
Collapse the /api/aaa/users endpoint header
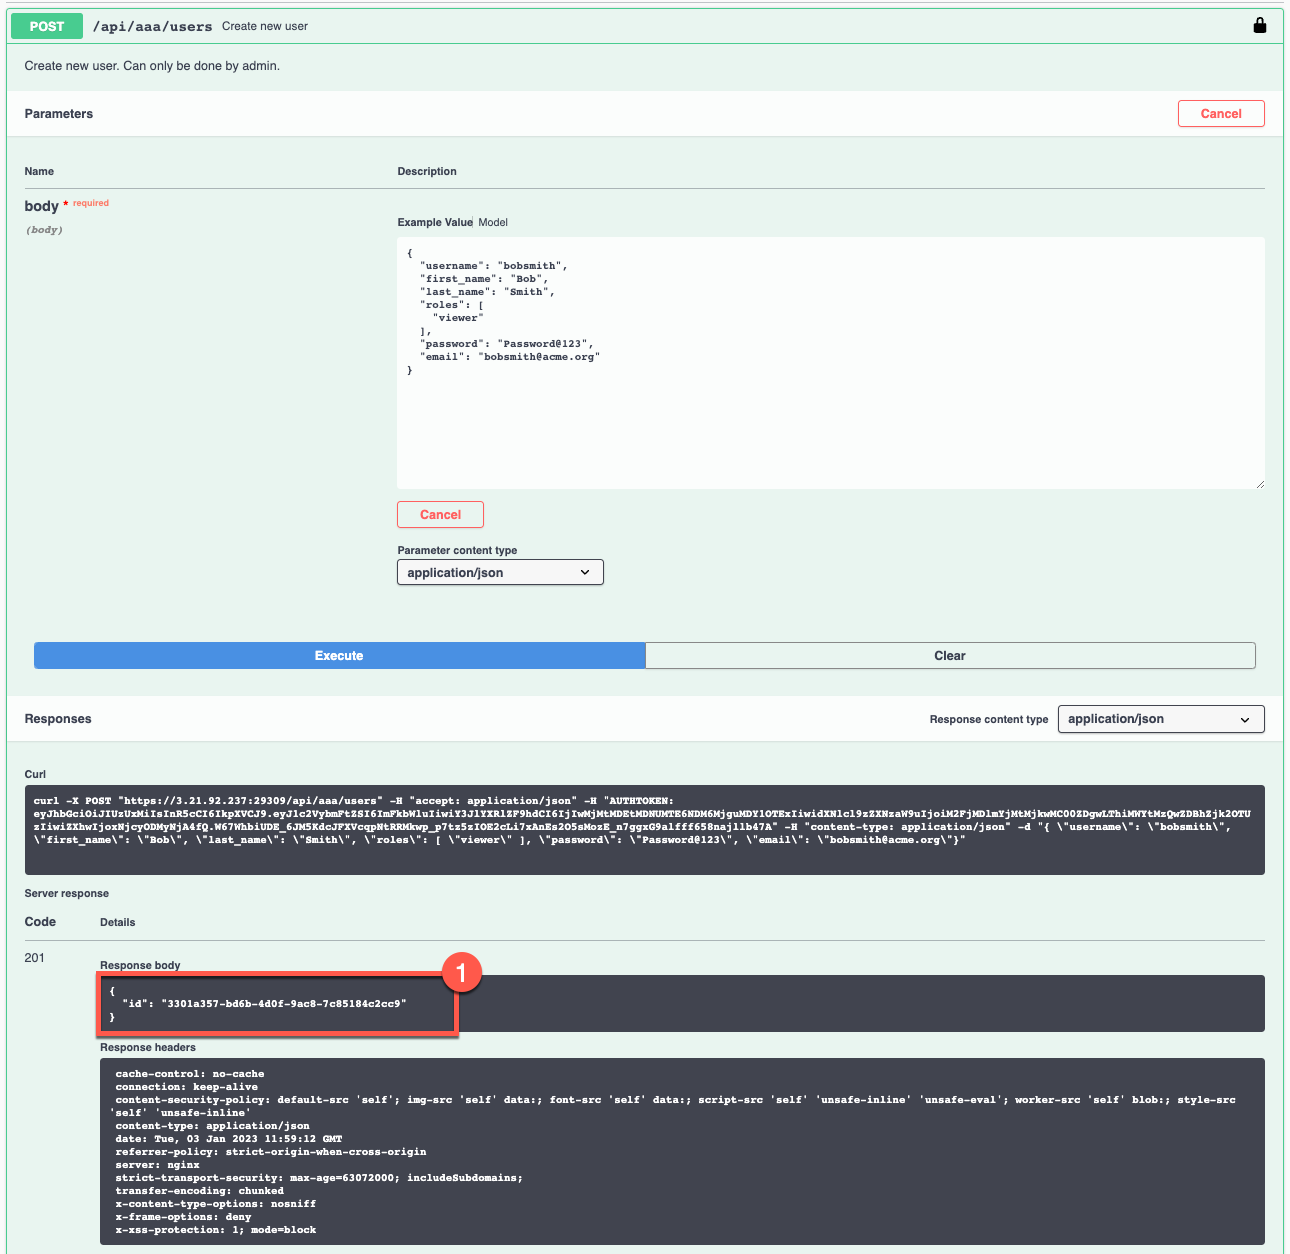pyautogui.click(x=154, y=26)
